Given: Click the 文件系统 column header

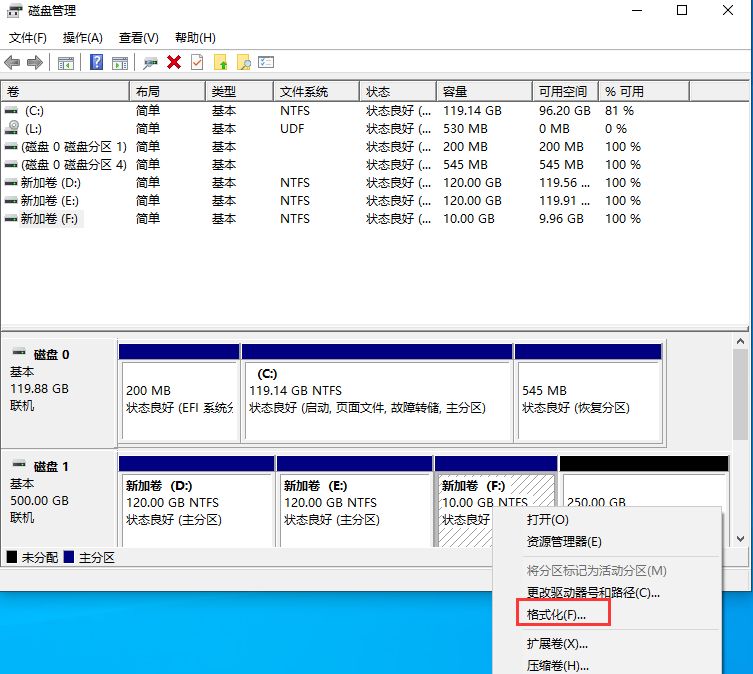Looking at the screenshot, I should pos(304,91).
